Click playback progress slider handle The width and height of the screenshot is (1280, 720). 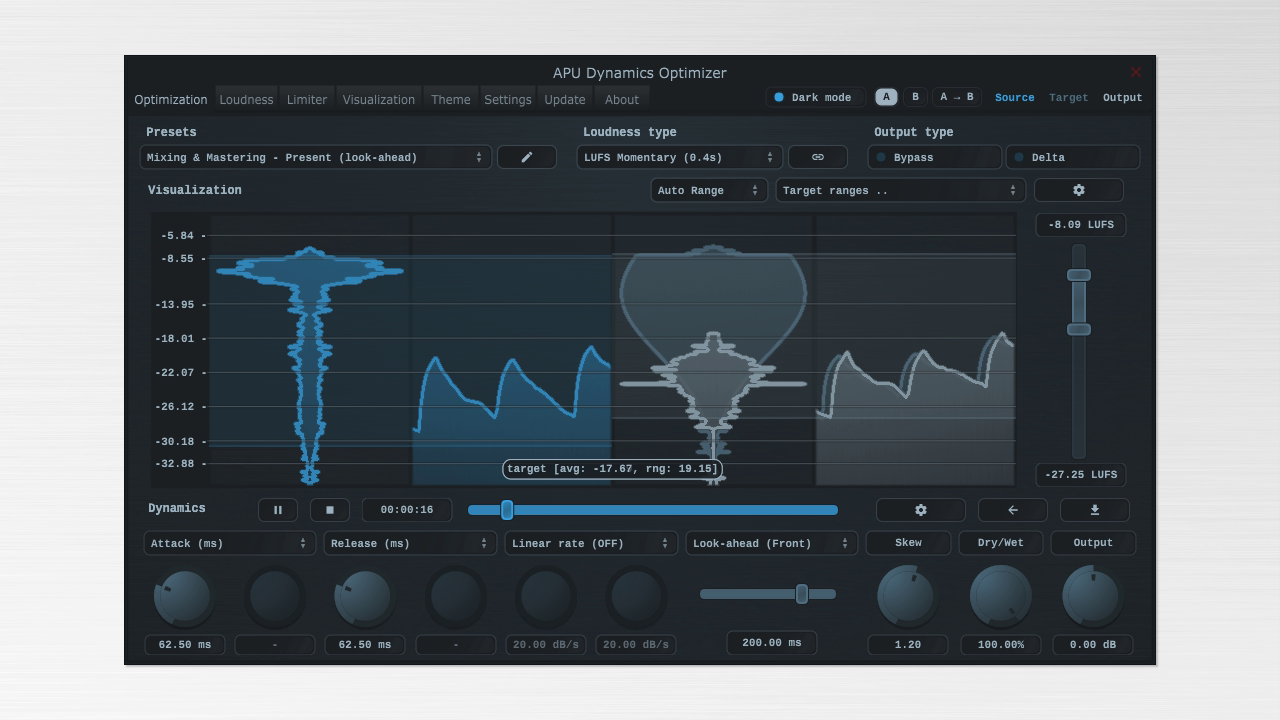[507, 510]
